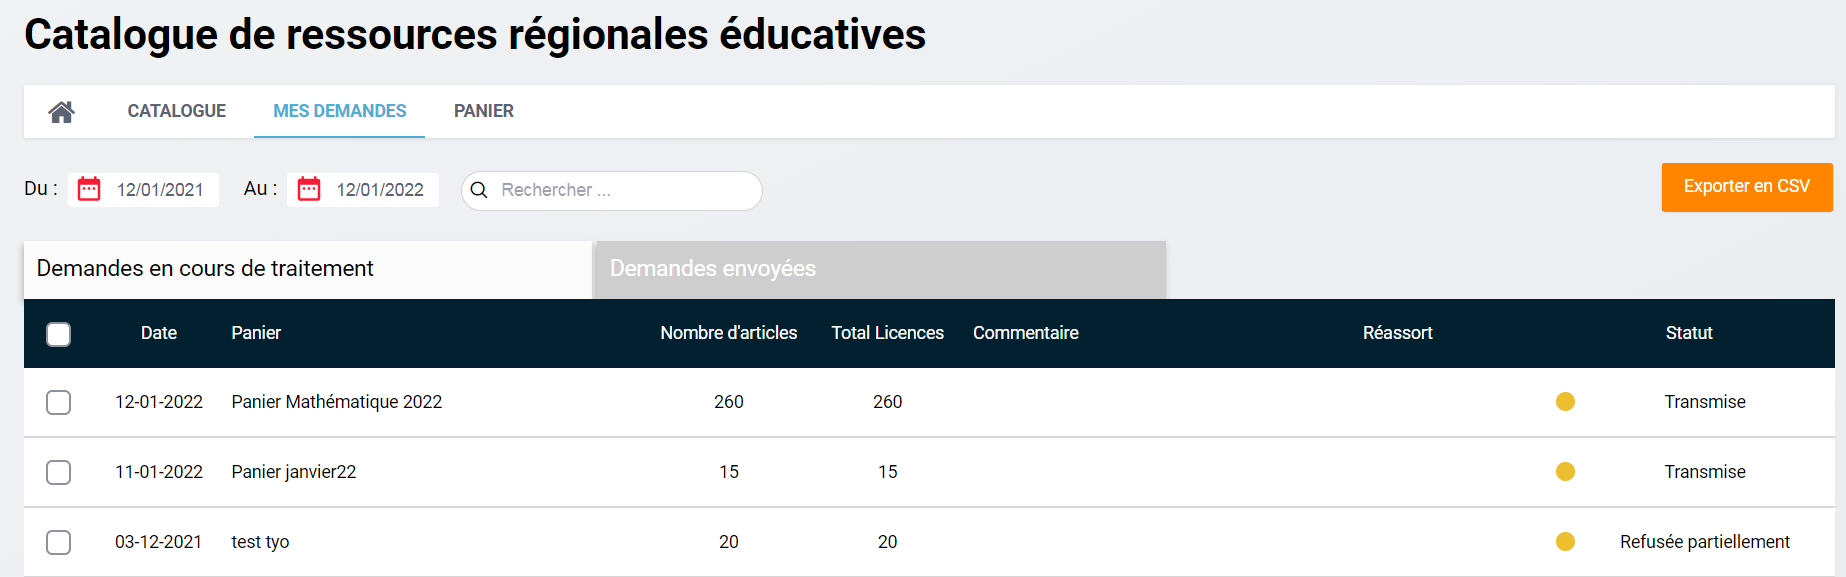Click yellow status dot for Panier Mathématique 2022
Screen dimensions: 1846x577
click(1565, 402)
